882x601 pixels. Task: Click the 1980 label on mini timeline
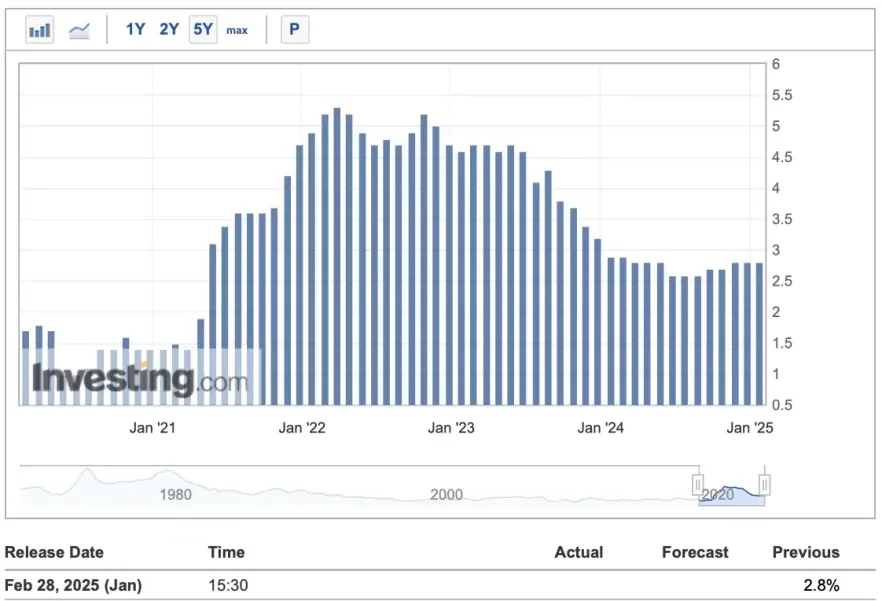(177, 494)
